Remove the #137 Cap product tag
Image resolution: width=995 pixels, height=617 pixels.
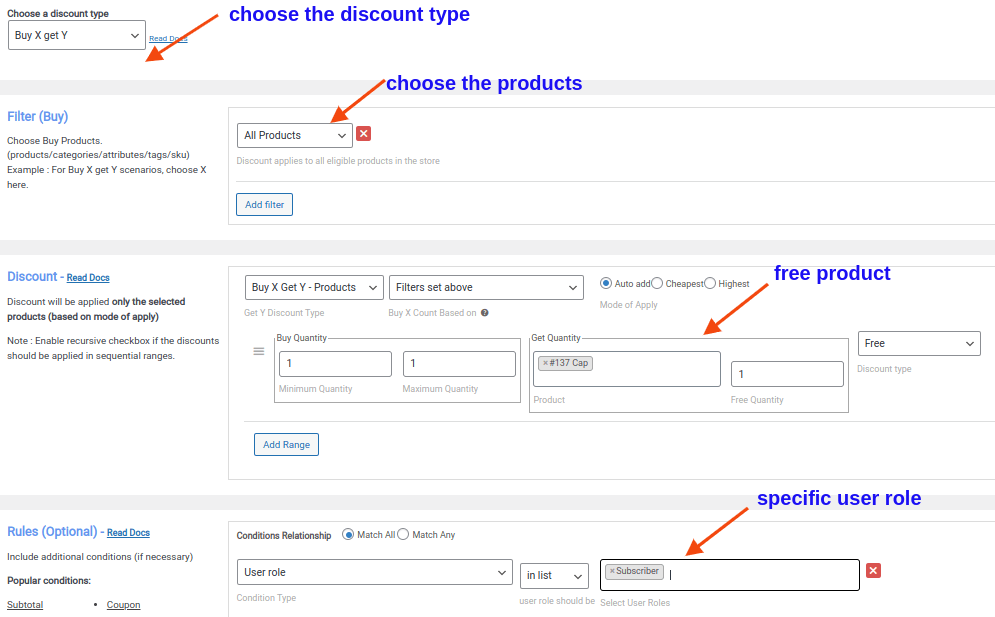pyautogui.click(x=545, y=363)
